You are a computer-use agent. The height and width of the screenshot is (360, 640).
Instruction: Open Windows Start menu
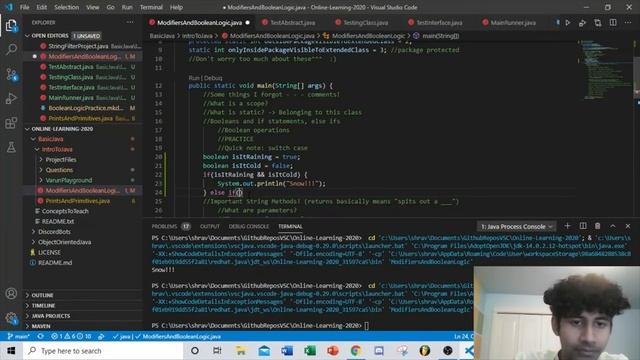(11, 351)
